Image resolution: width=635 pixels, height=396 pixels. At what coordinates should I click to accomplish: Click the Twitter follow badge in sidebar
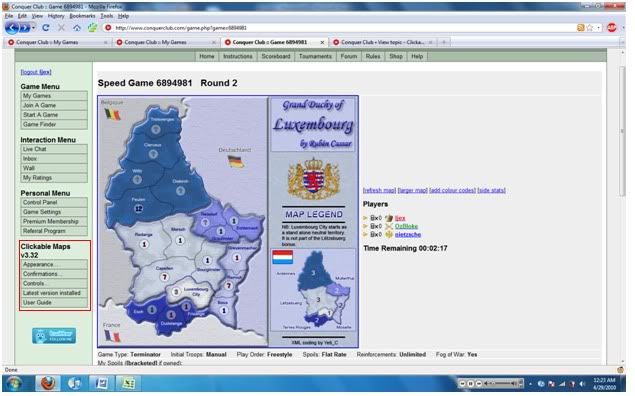54,336
